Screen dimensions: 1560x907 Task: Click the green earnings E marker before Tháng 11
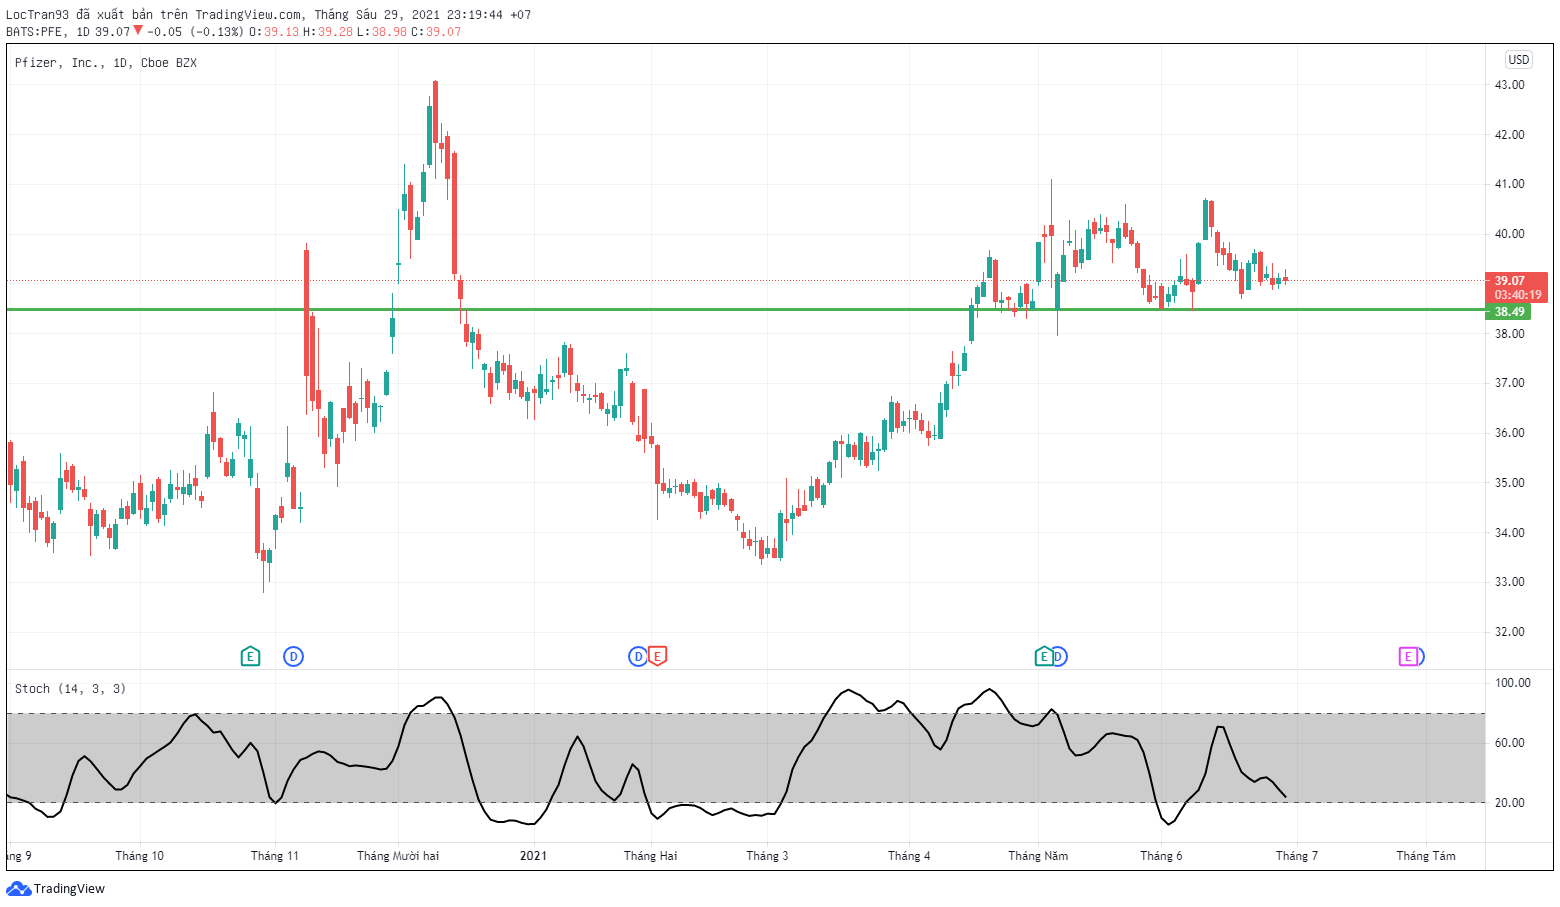250,656
